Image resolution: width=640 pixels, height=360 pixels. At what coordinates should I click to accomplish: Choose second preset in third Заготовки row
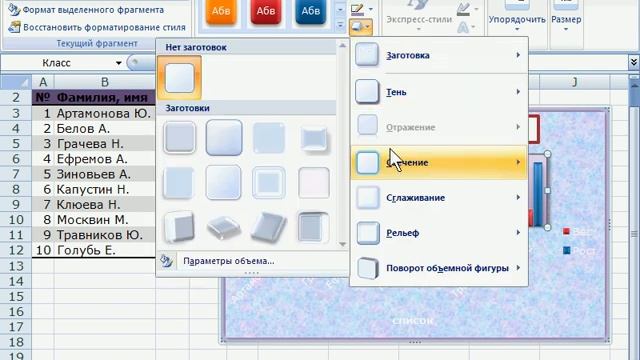(224, 228)
